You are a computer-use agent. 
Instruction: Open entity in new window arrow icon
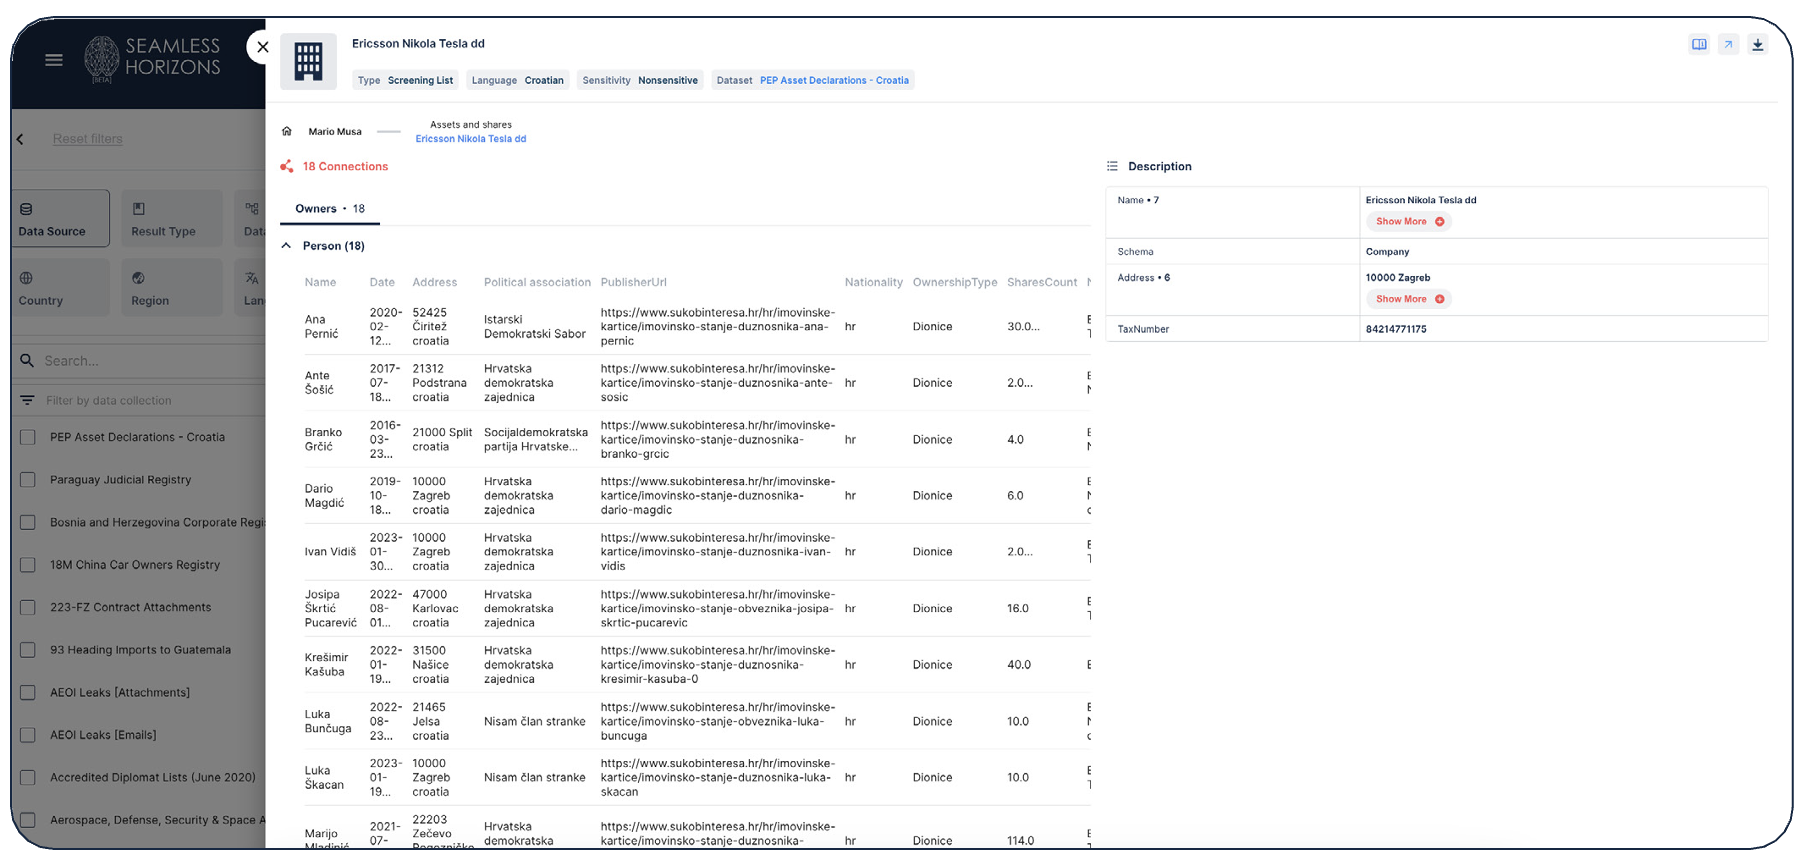click(1728, 44)
